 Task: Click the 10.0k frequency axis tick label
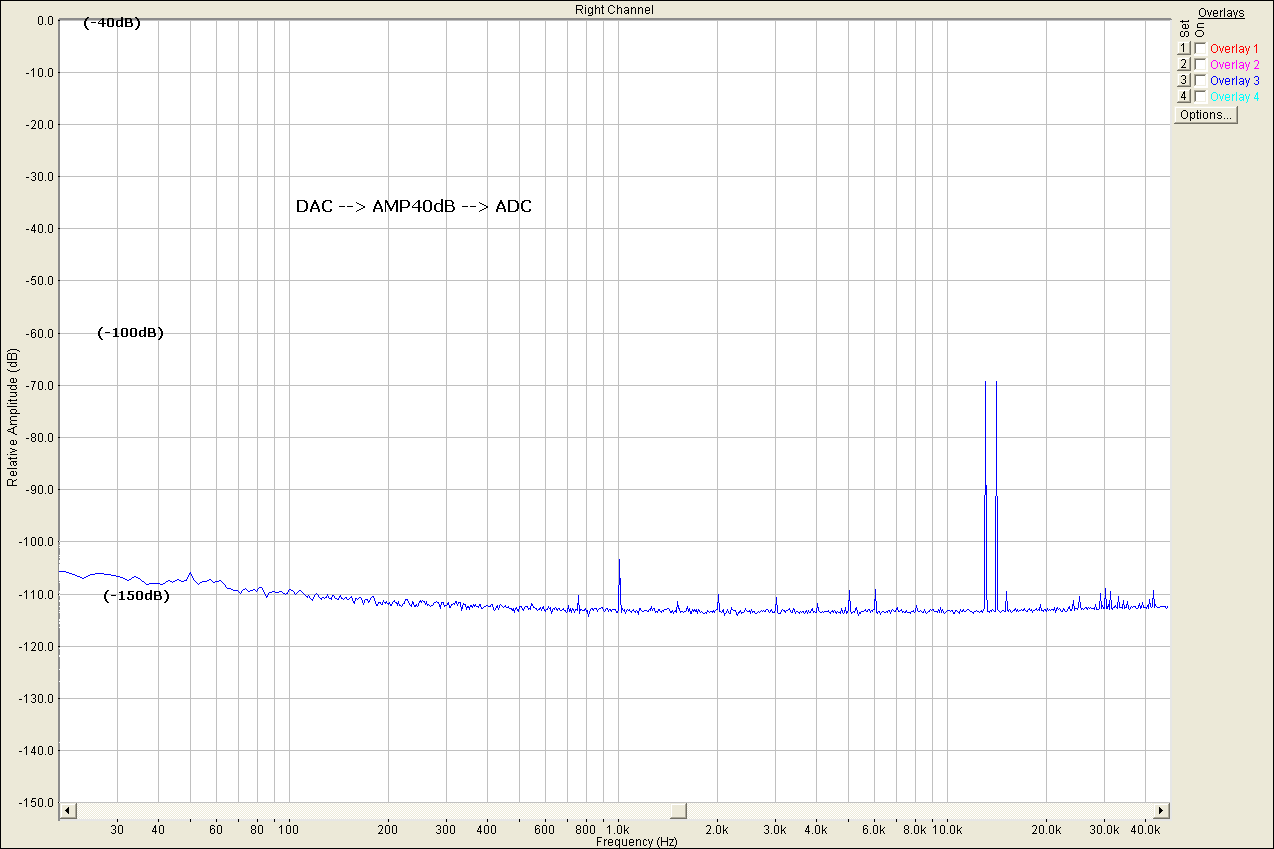tap(947, 830)
